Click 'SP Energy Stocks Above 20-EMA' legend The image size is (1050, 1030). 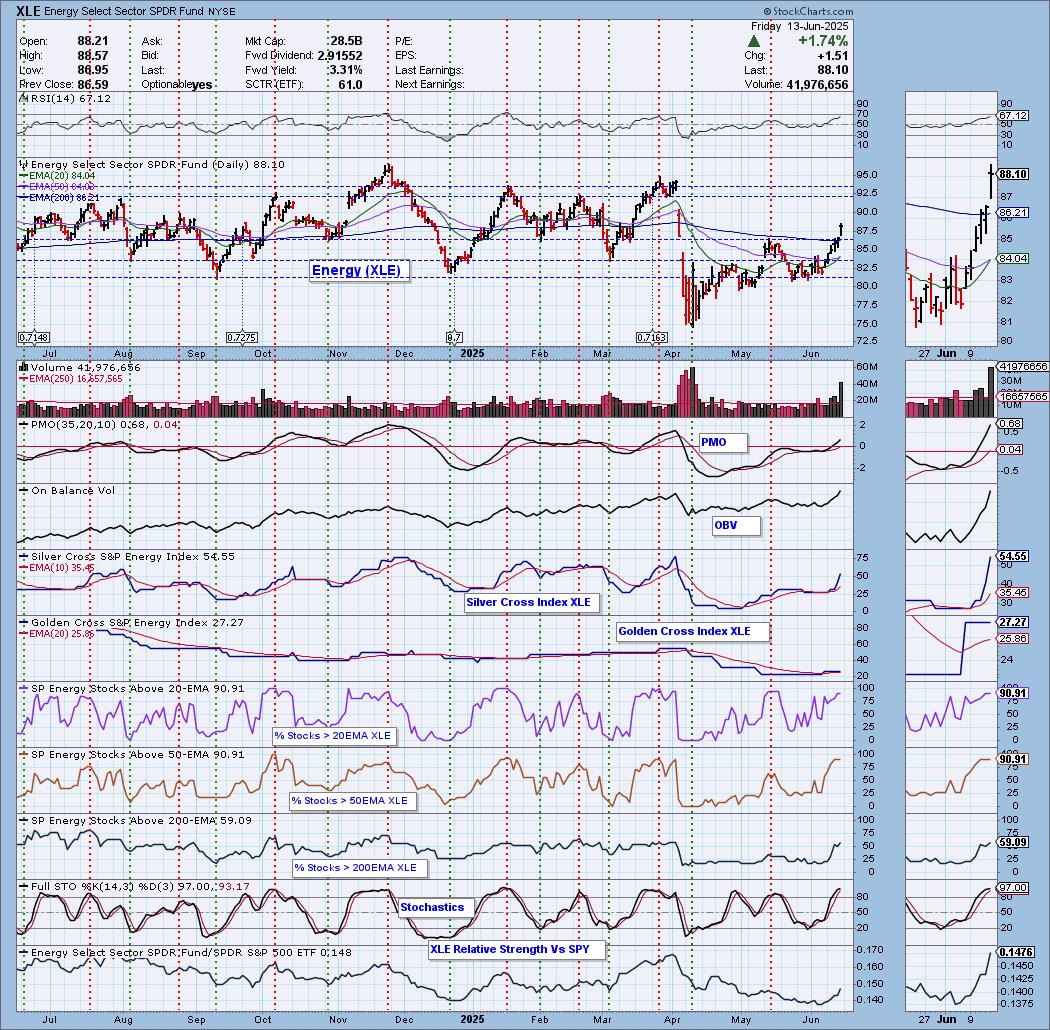(133, 688)
